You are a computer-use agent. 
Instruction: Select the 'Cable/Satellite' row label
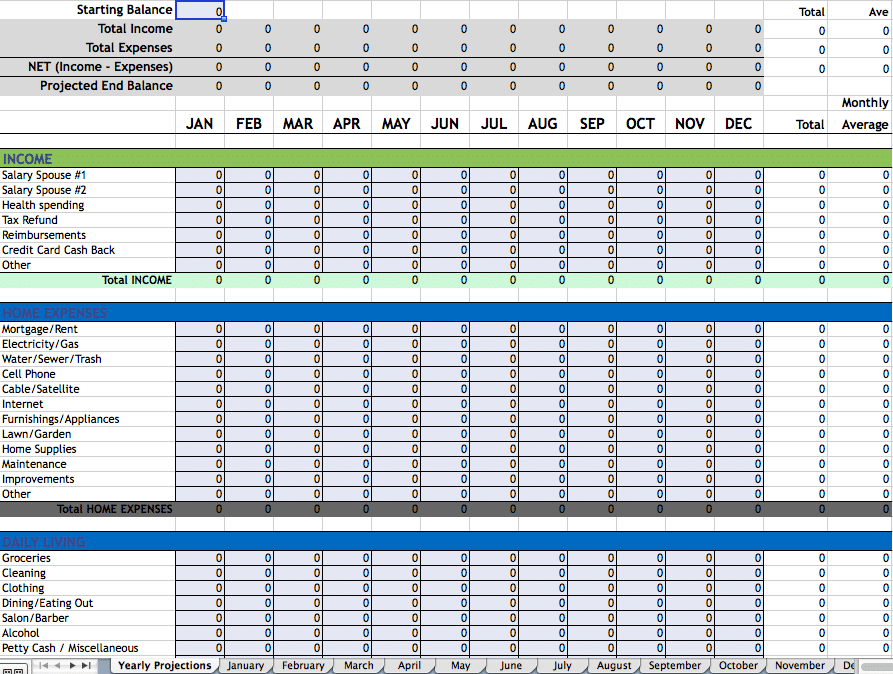(88, 389)
